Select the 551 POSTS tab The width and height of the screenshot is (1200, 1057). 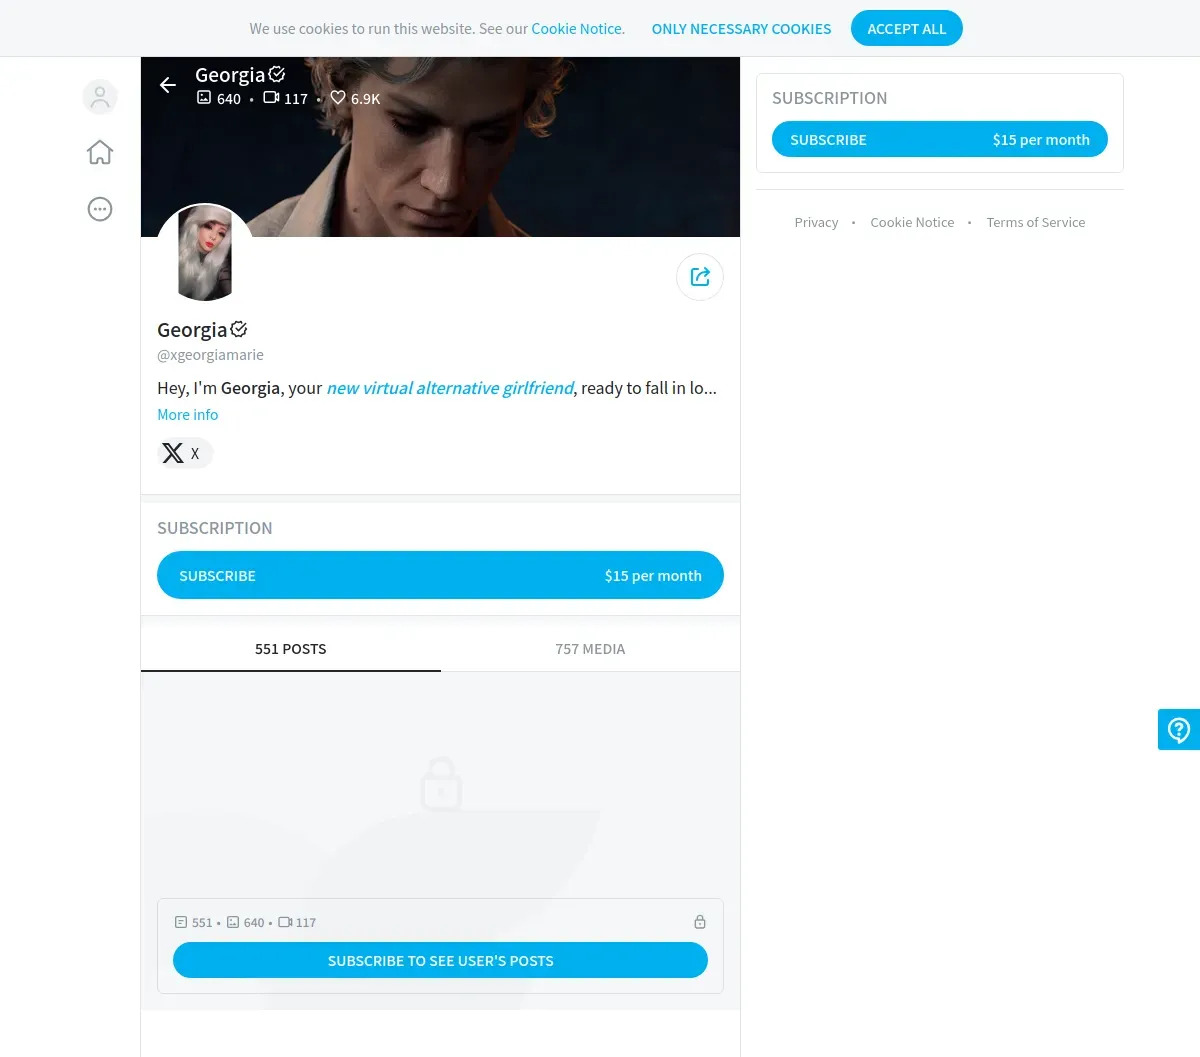coord(291,649)
